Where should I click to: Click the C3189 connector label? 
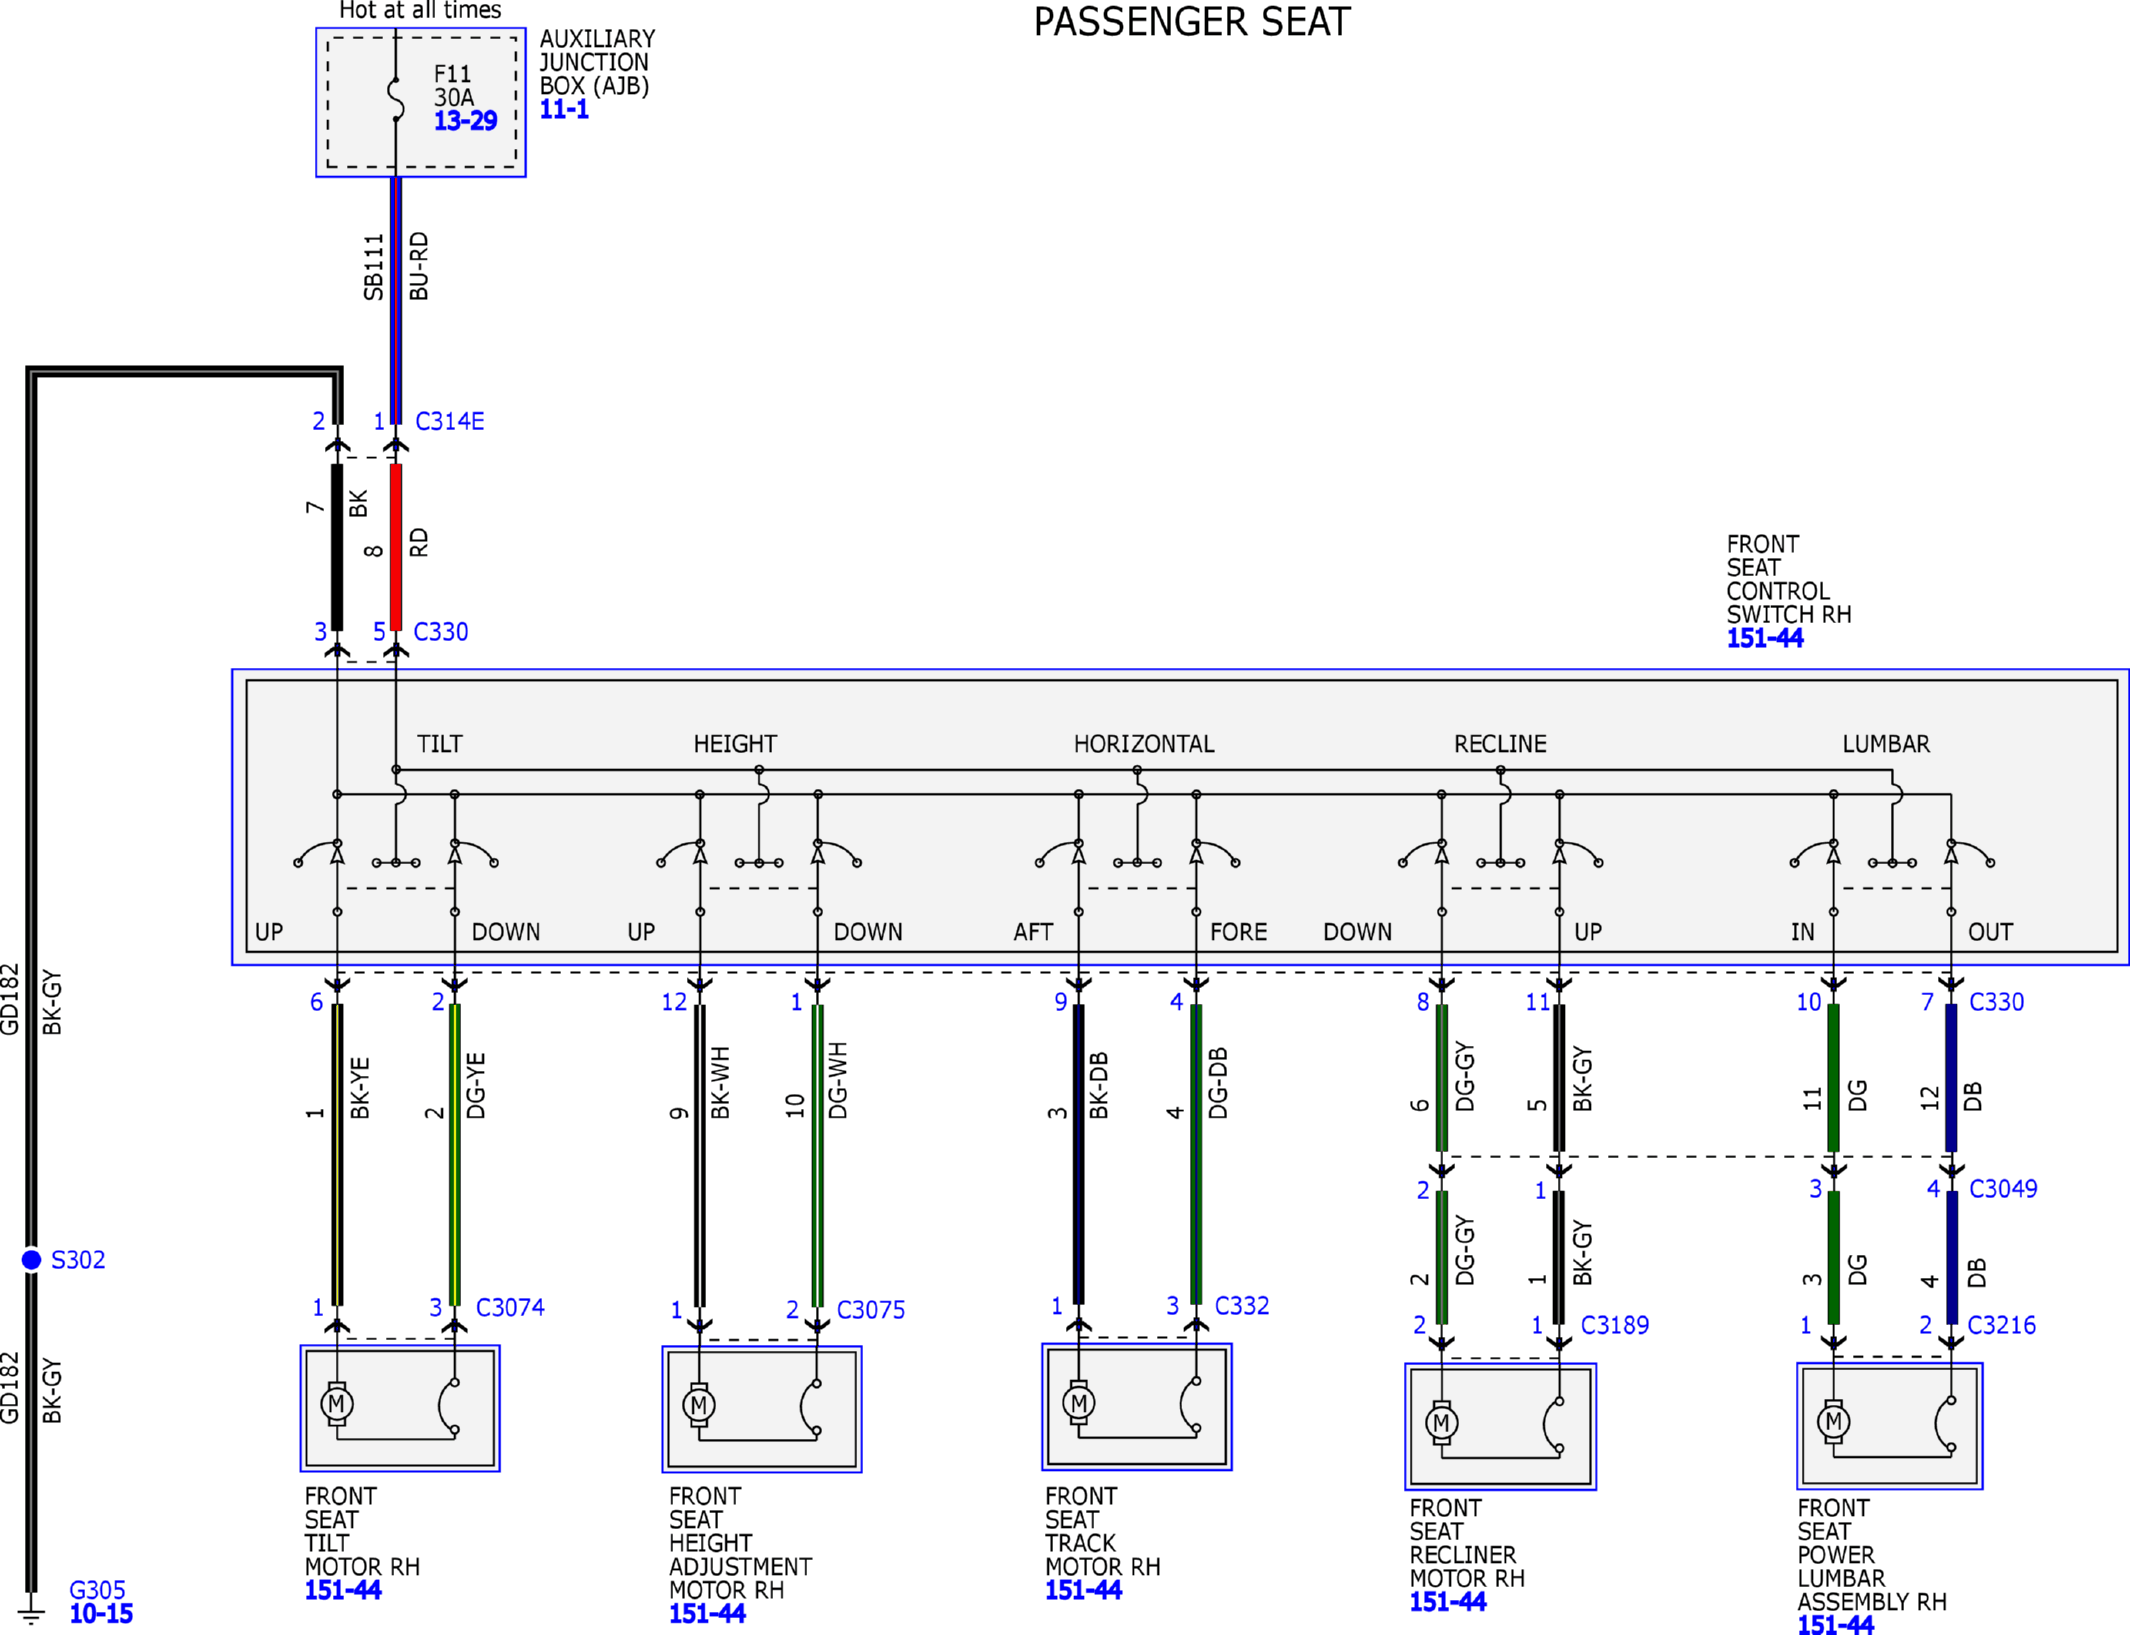[x=1614, y=1325]
